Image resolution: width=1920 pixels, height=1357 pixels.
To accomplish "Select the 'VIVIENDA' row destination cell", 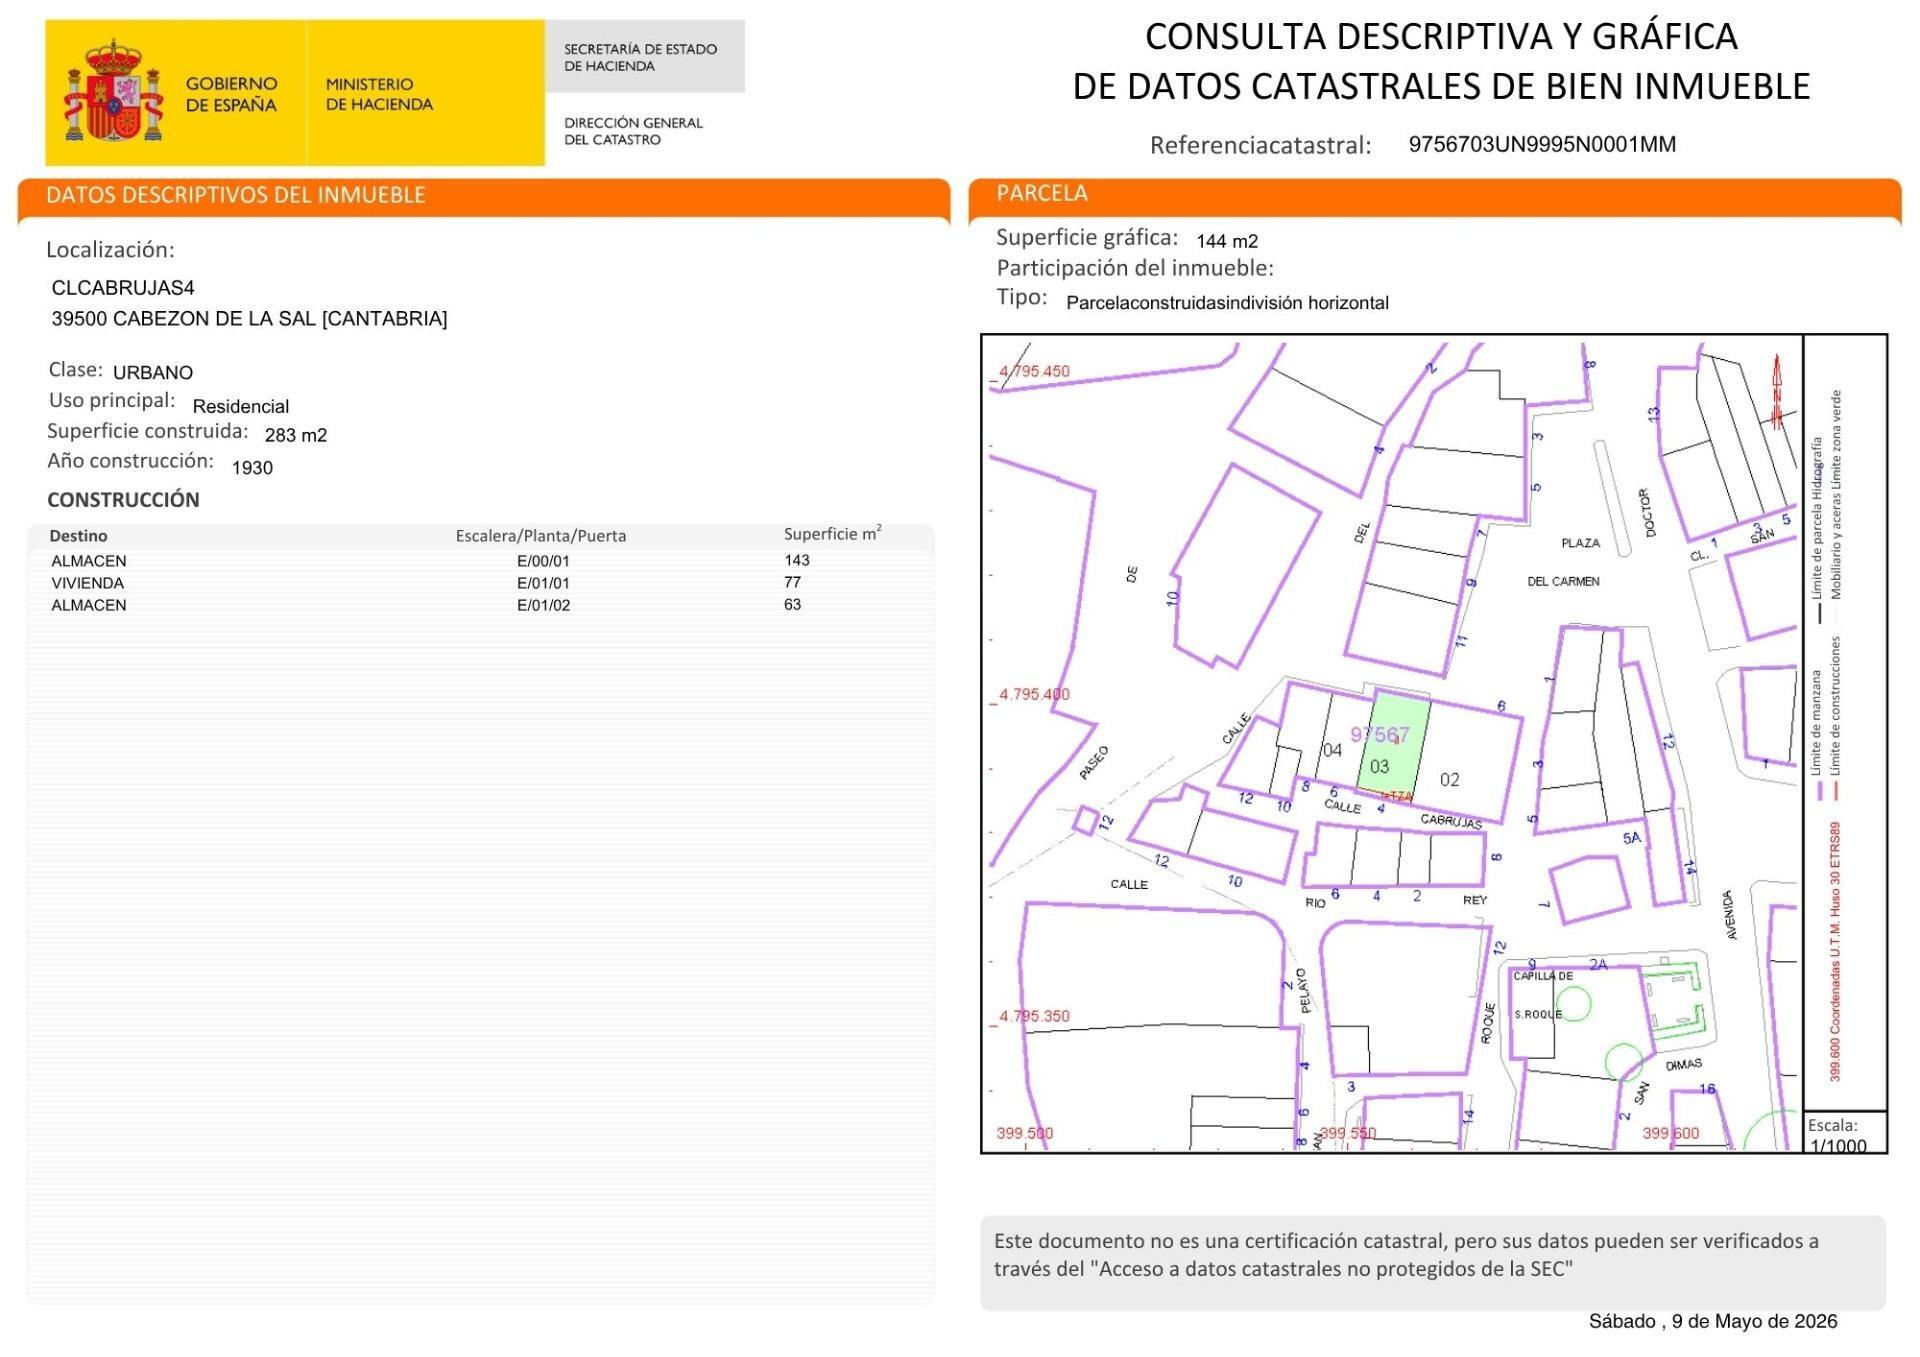I will [88, 583].
